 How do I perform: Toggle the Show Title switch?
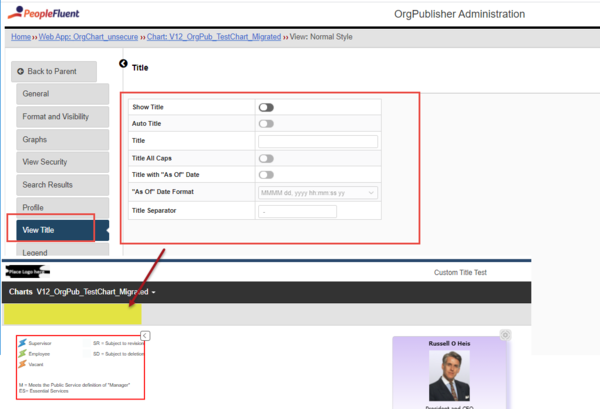[266, 108]
